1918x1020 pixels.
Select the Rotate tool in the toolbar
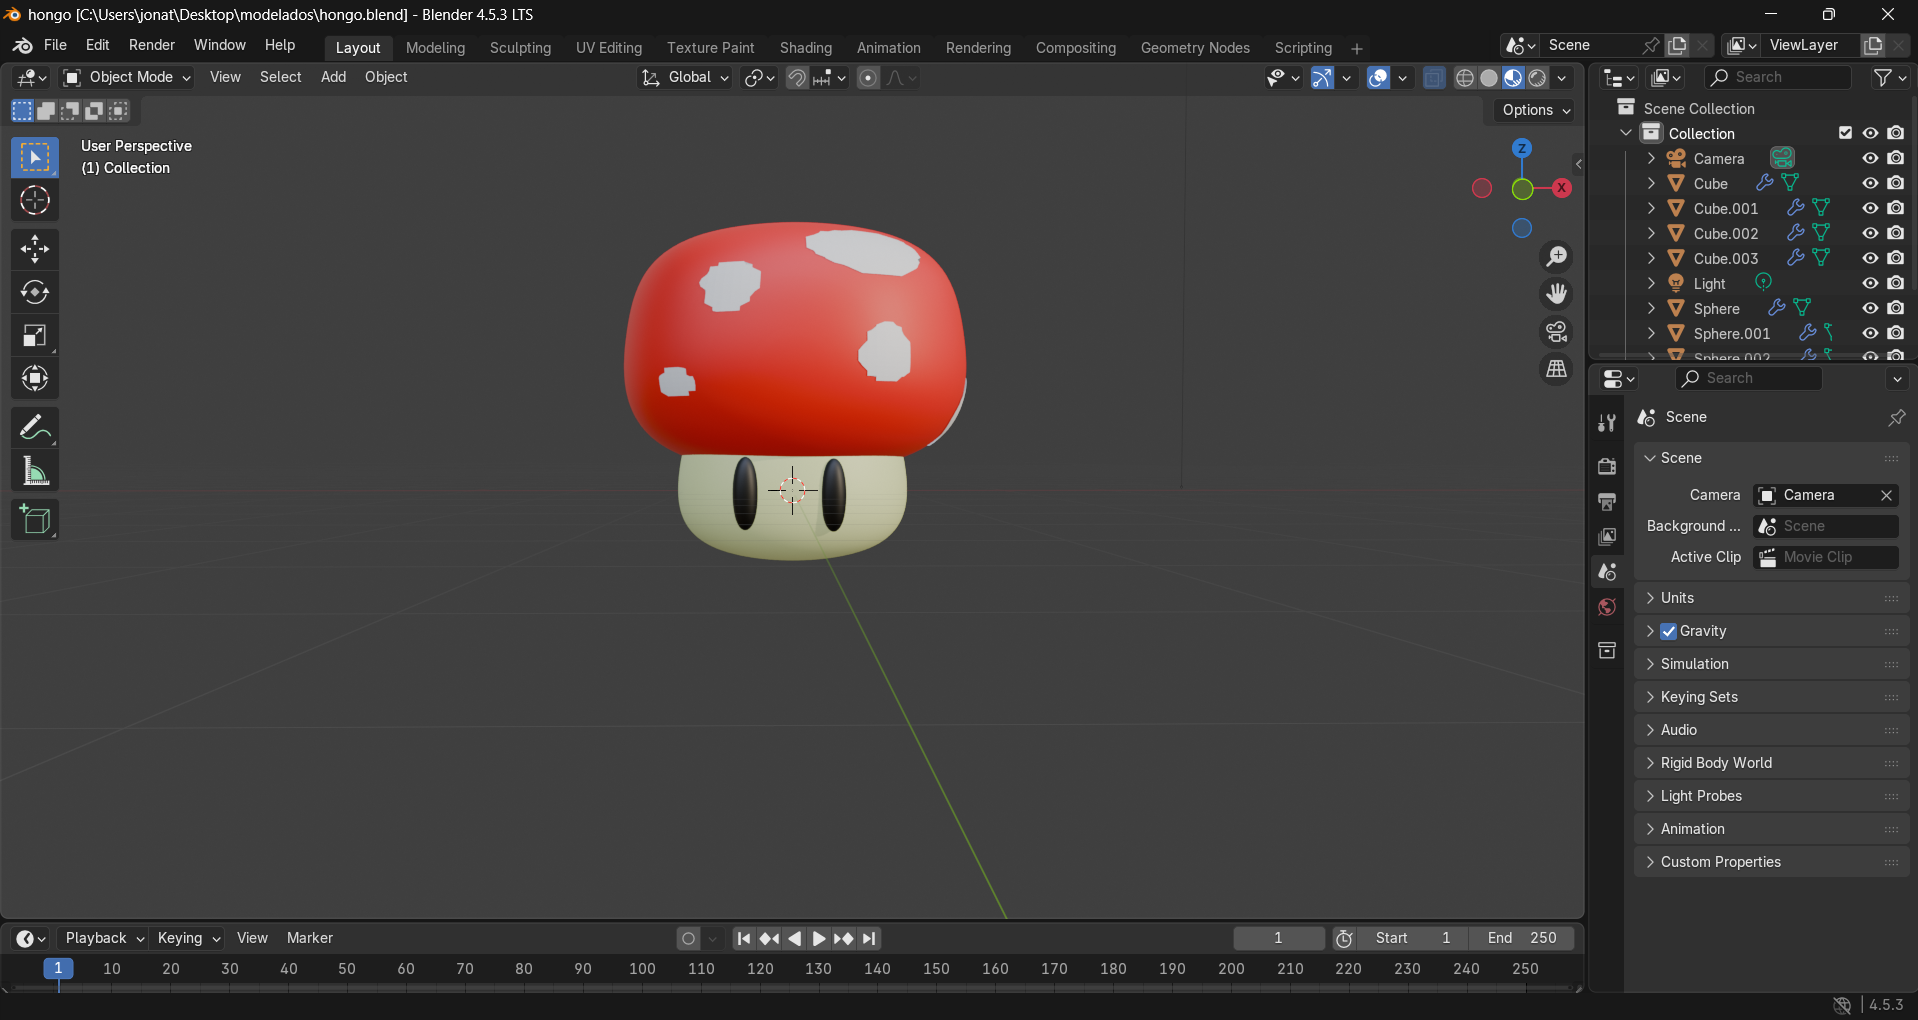[35, 292]
